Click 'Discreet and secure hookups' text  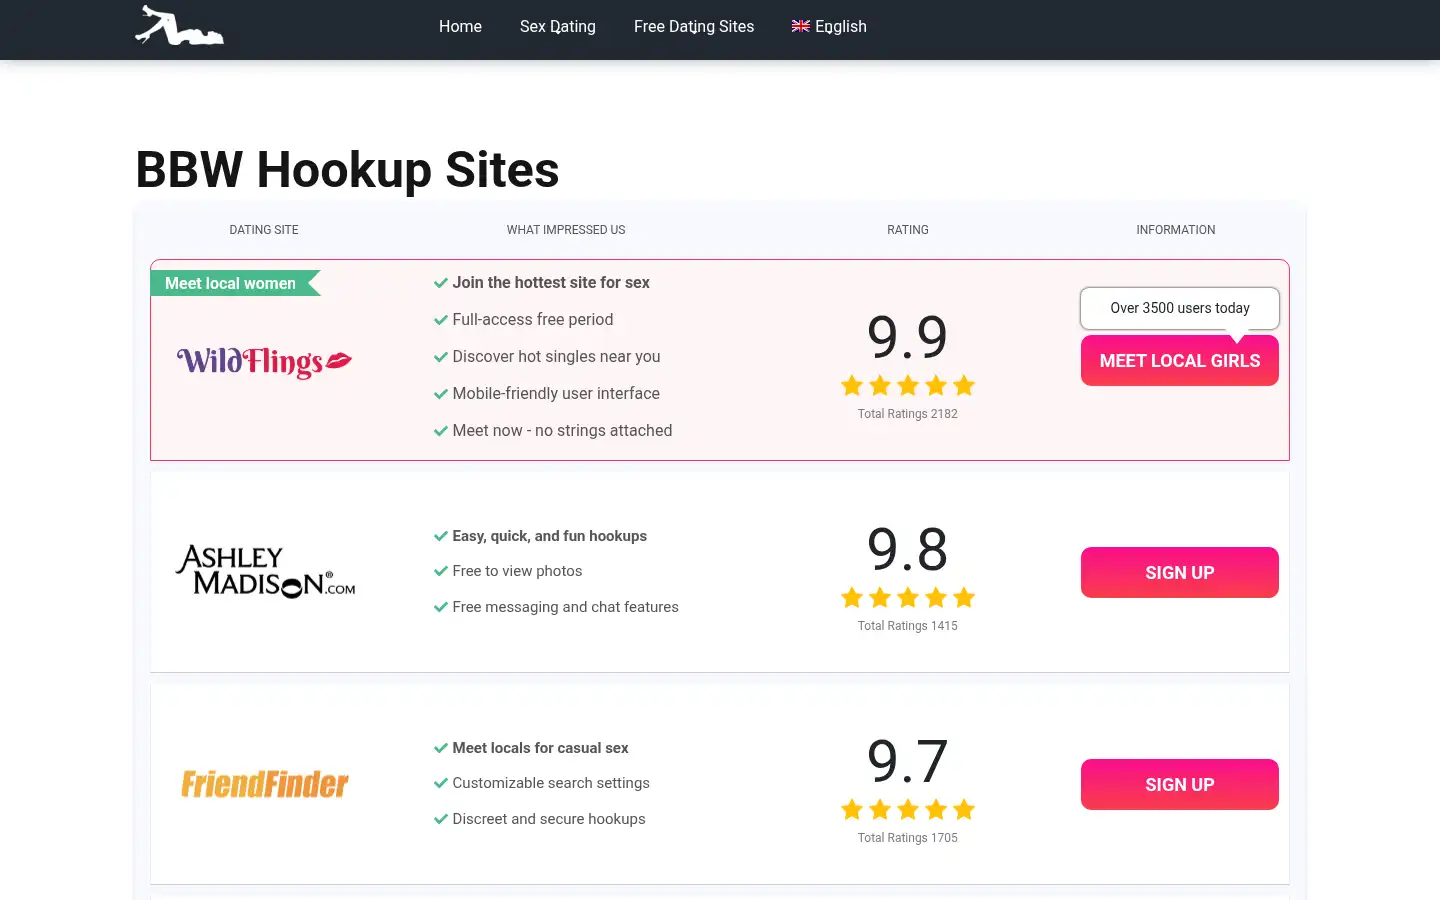tap(549, 819)
